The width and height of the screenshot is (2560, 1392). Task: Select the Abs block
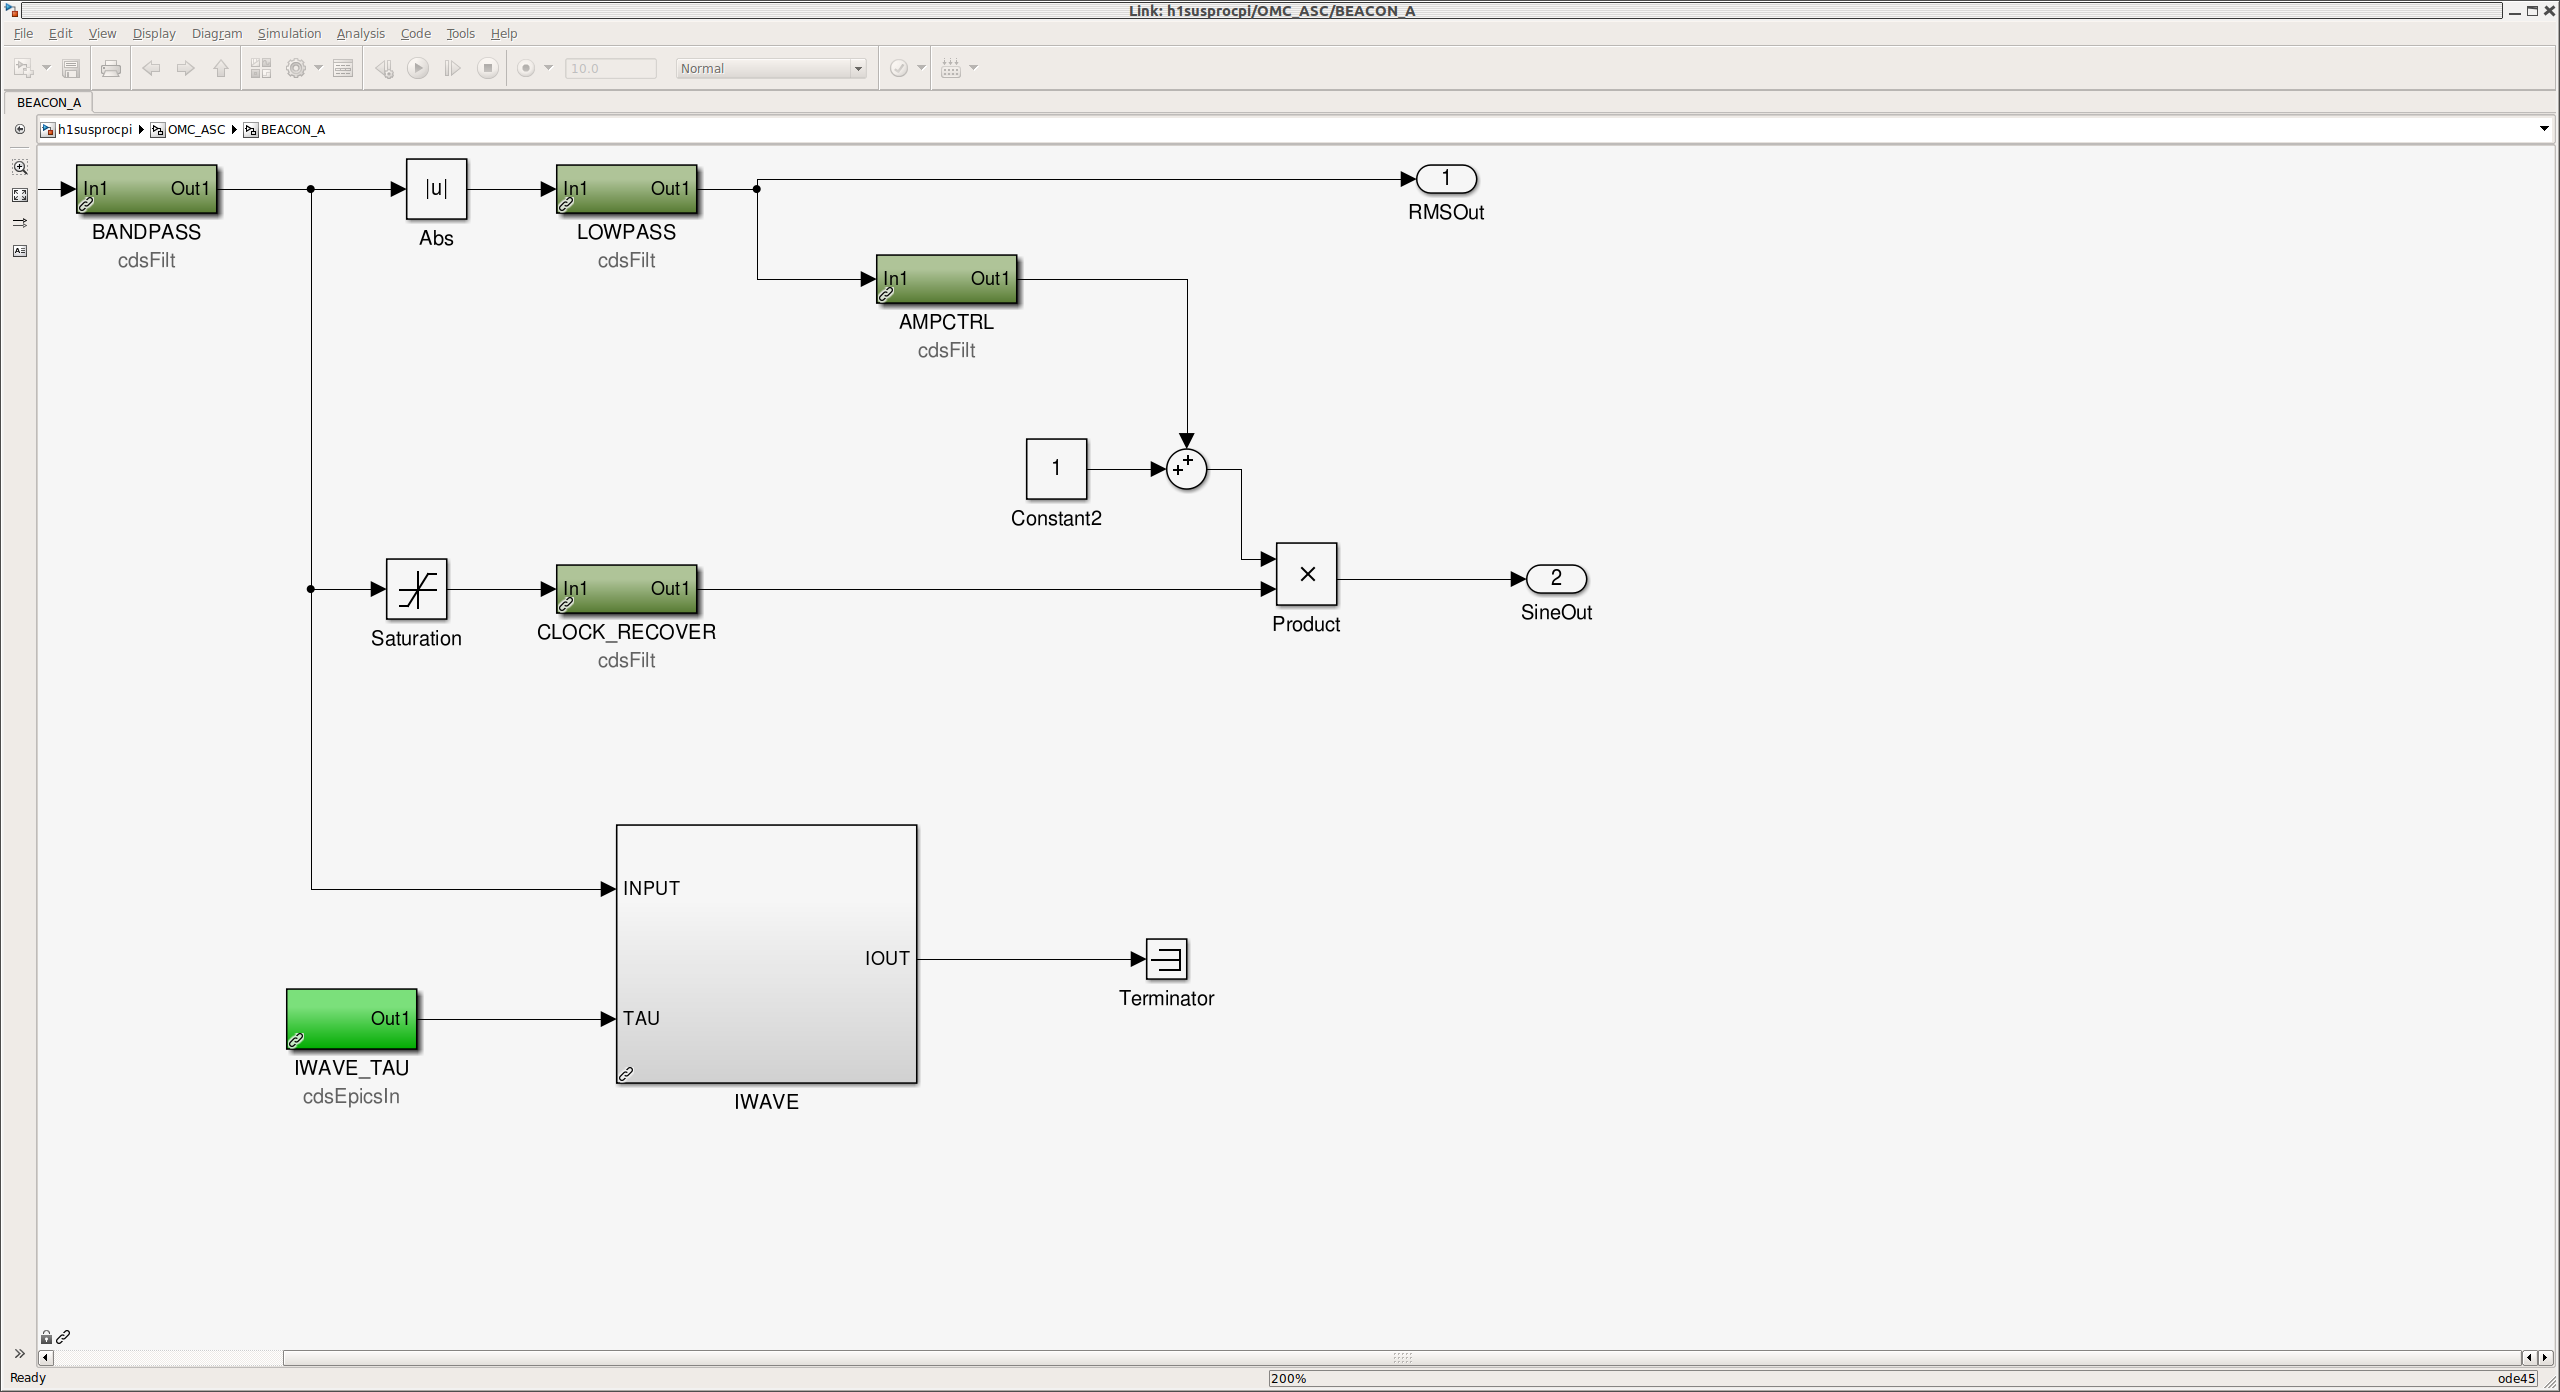pos(437,189)
